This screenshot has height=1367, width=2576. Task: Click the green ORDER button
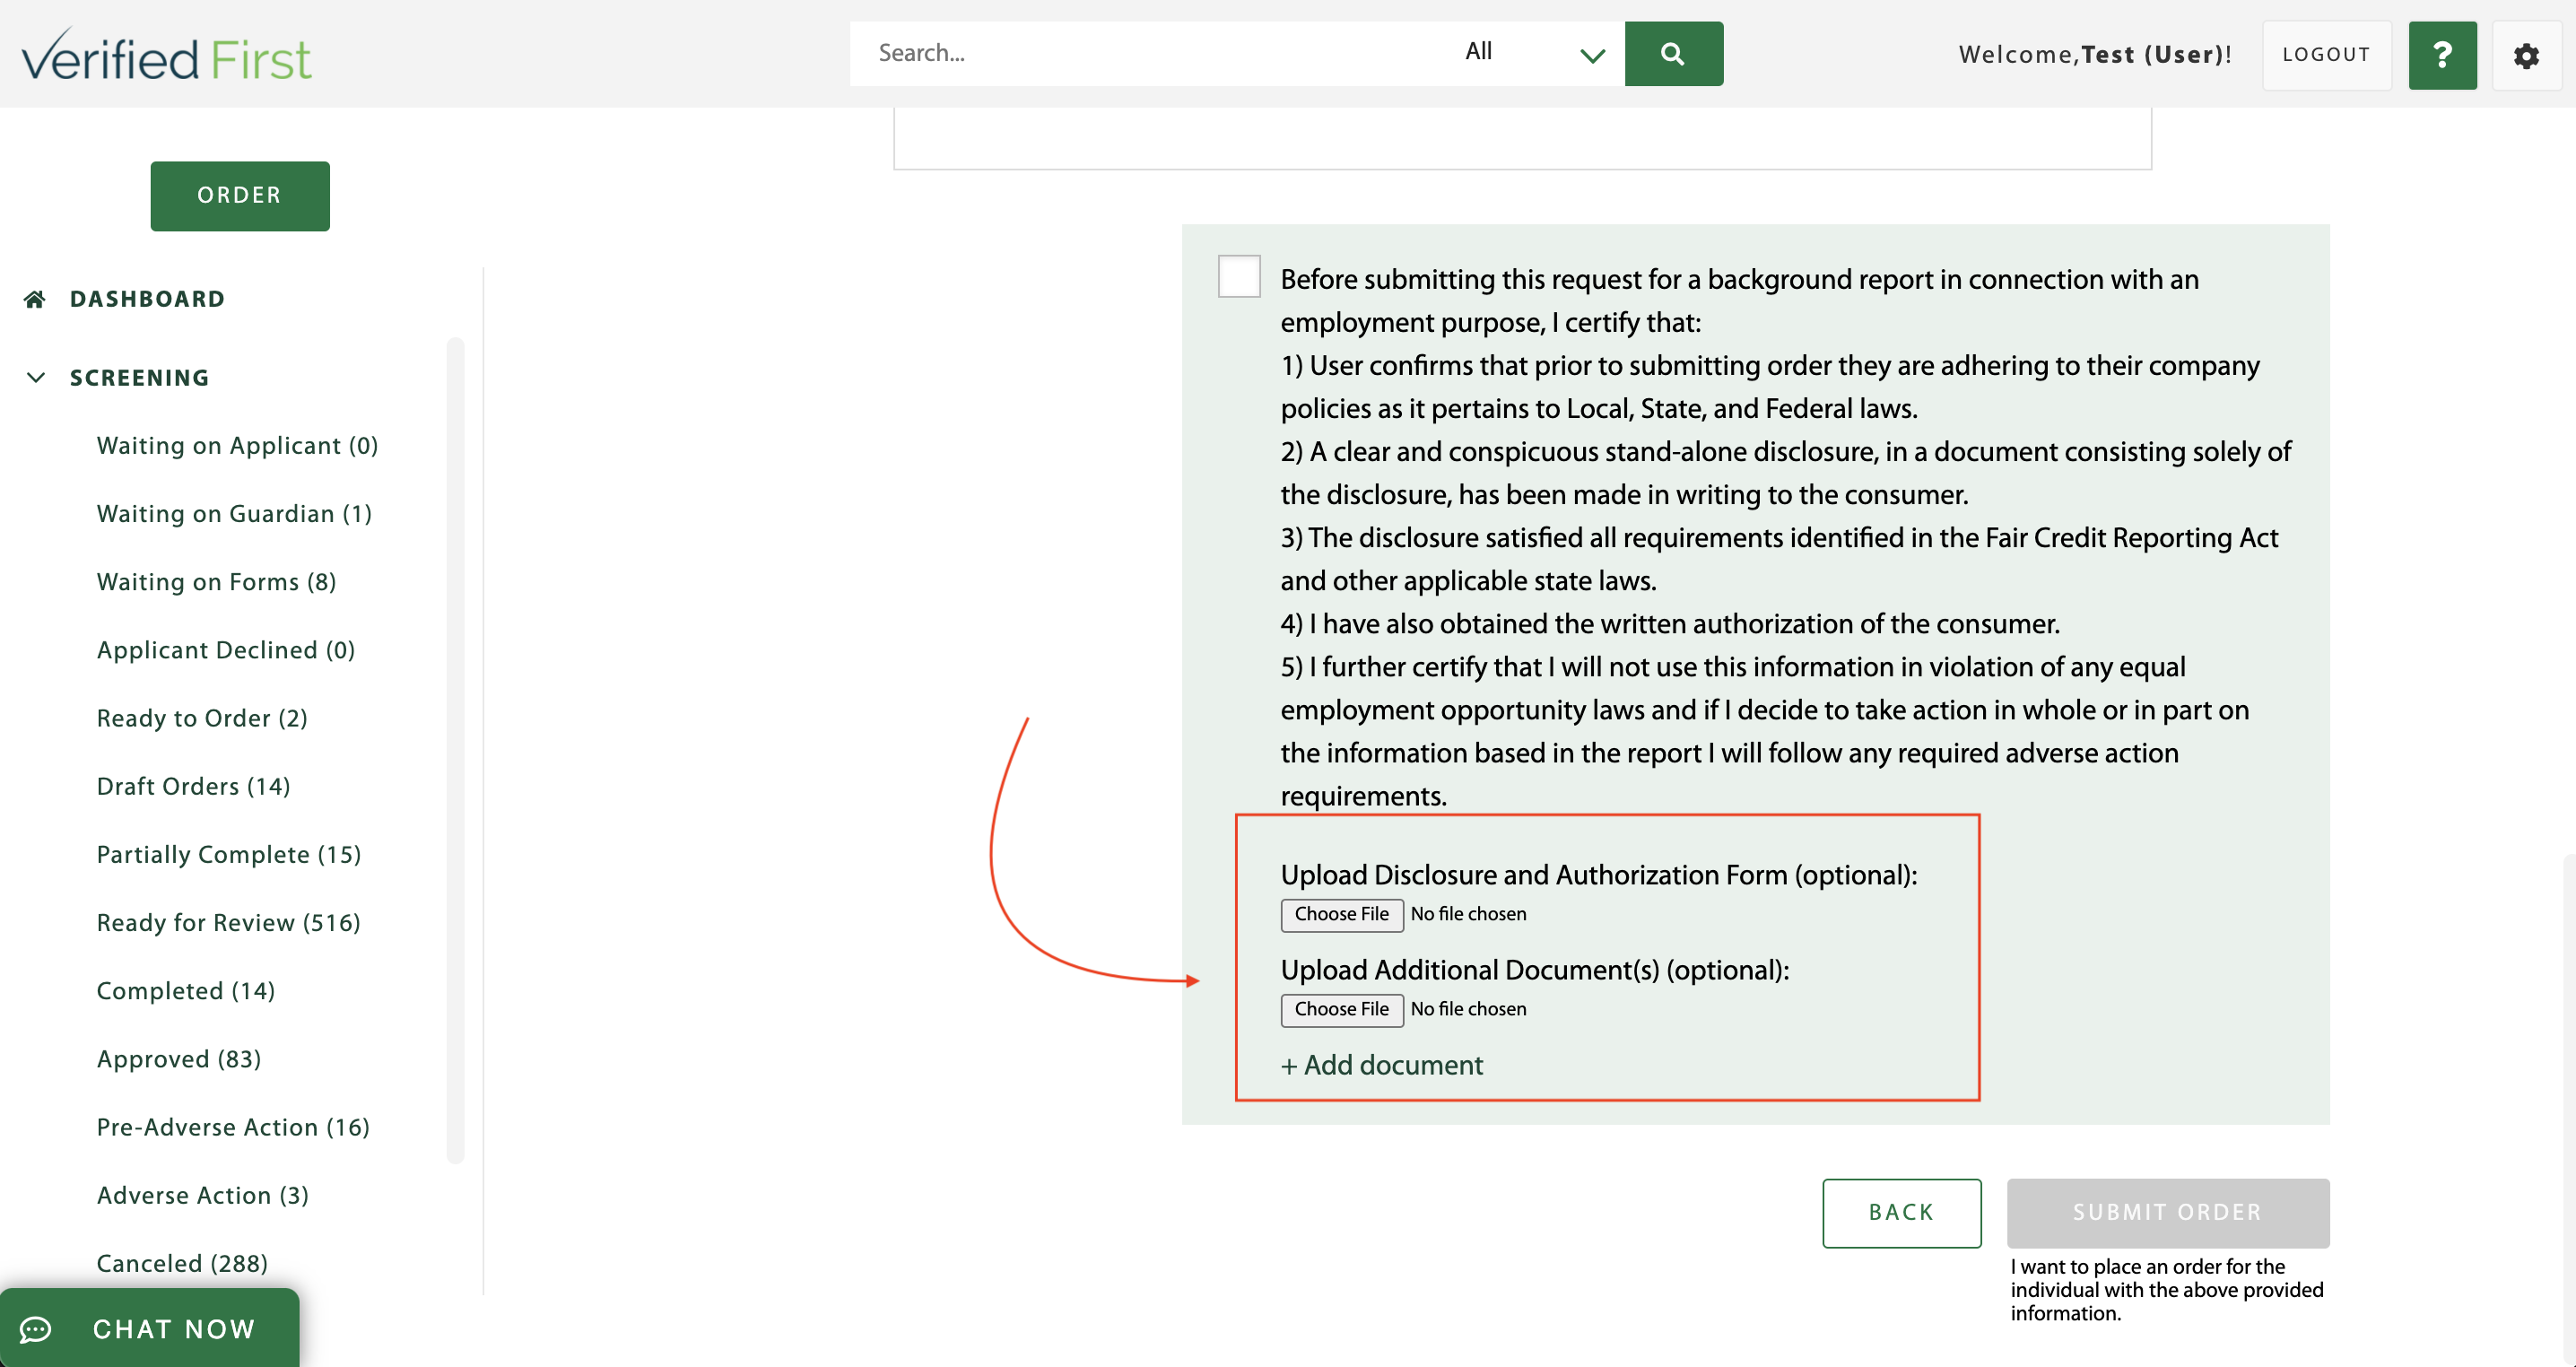tap(240, 196)
